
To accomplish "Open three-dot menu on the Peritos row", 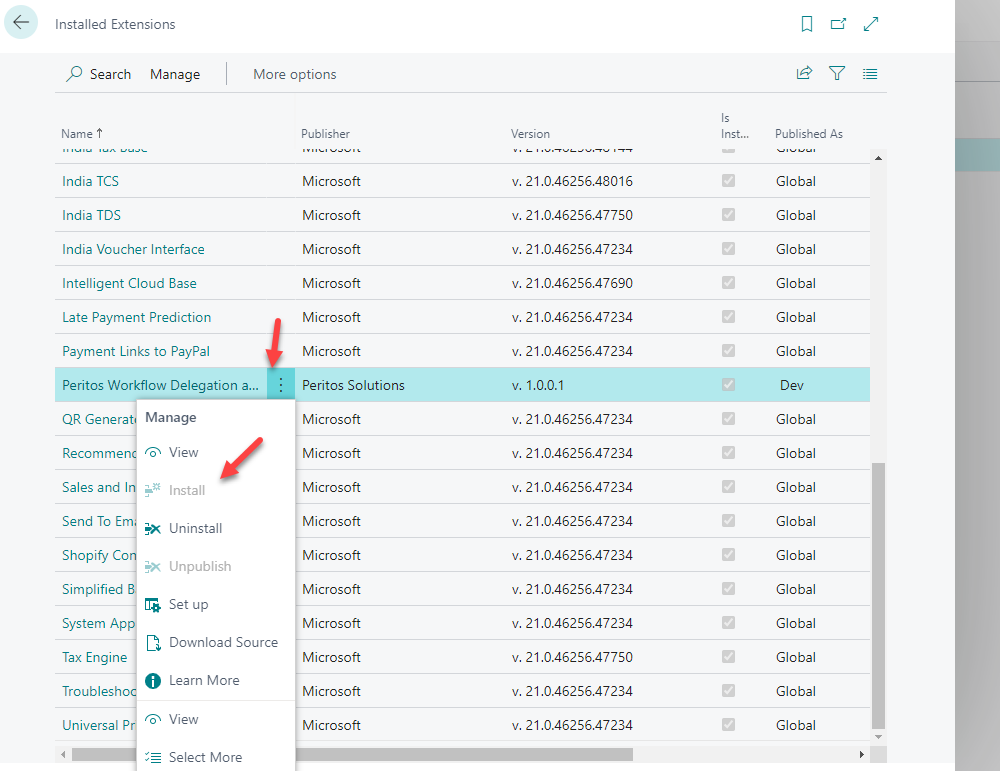I will point(281,385).
